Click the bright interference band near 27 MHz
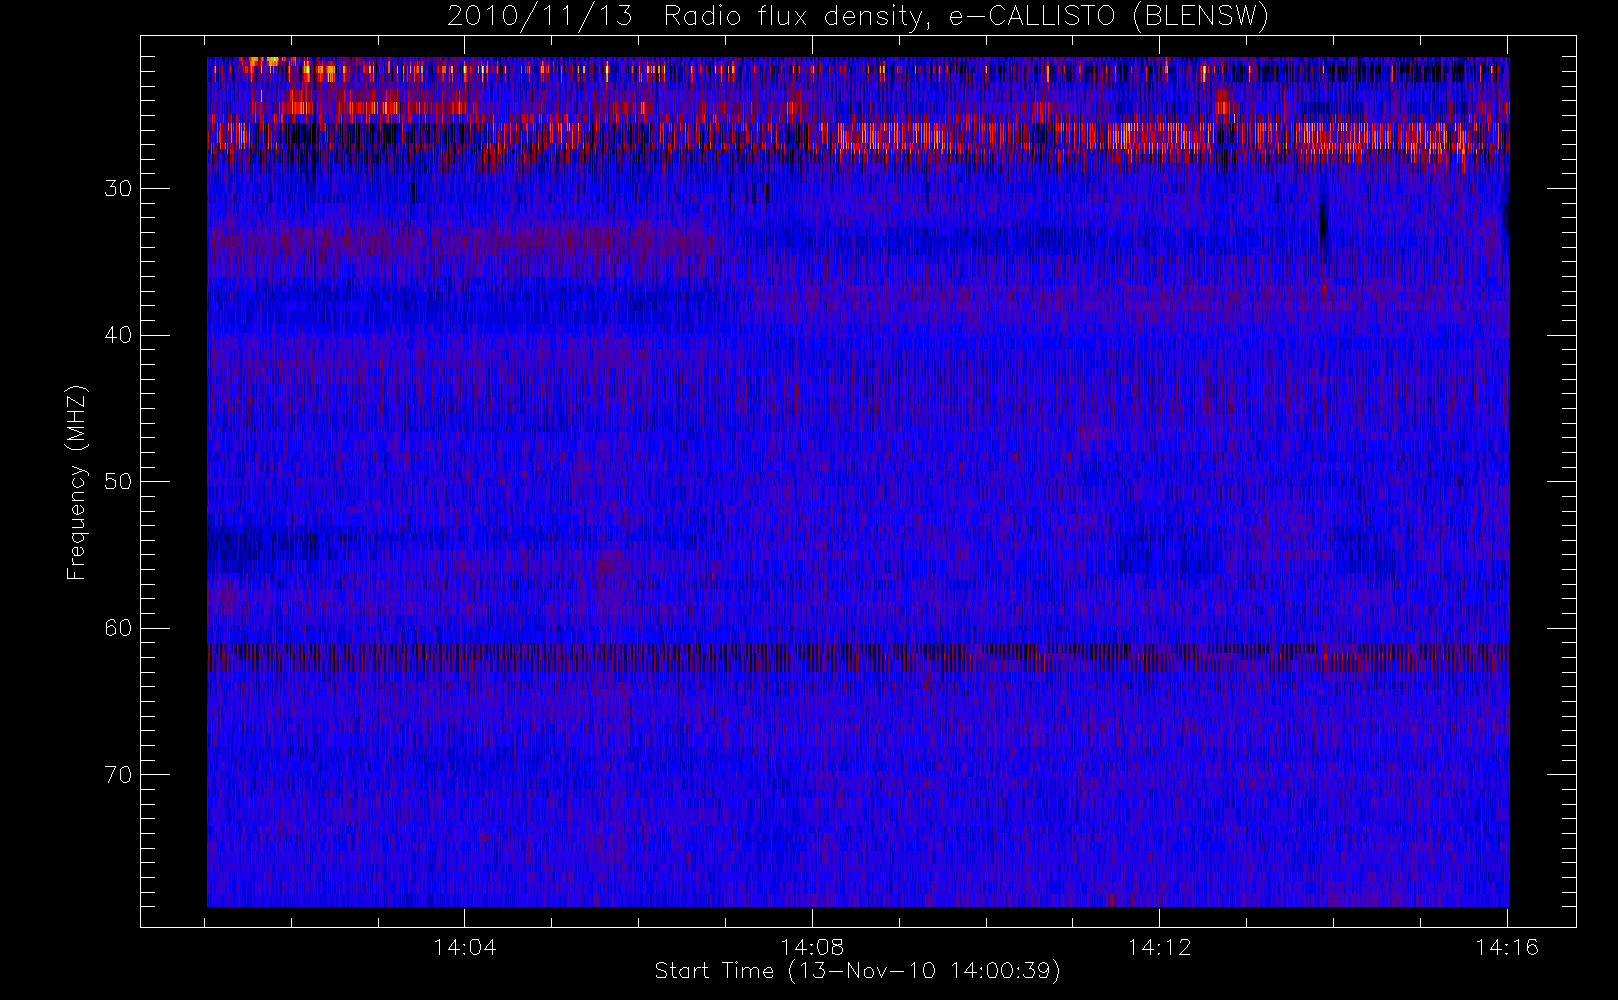The width and height of the screenshot is (1618, 1000). [x=858, y=137]
